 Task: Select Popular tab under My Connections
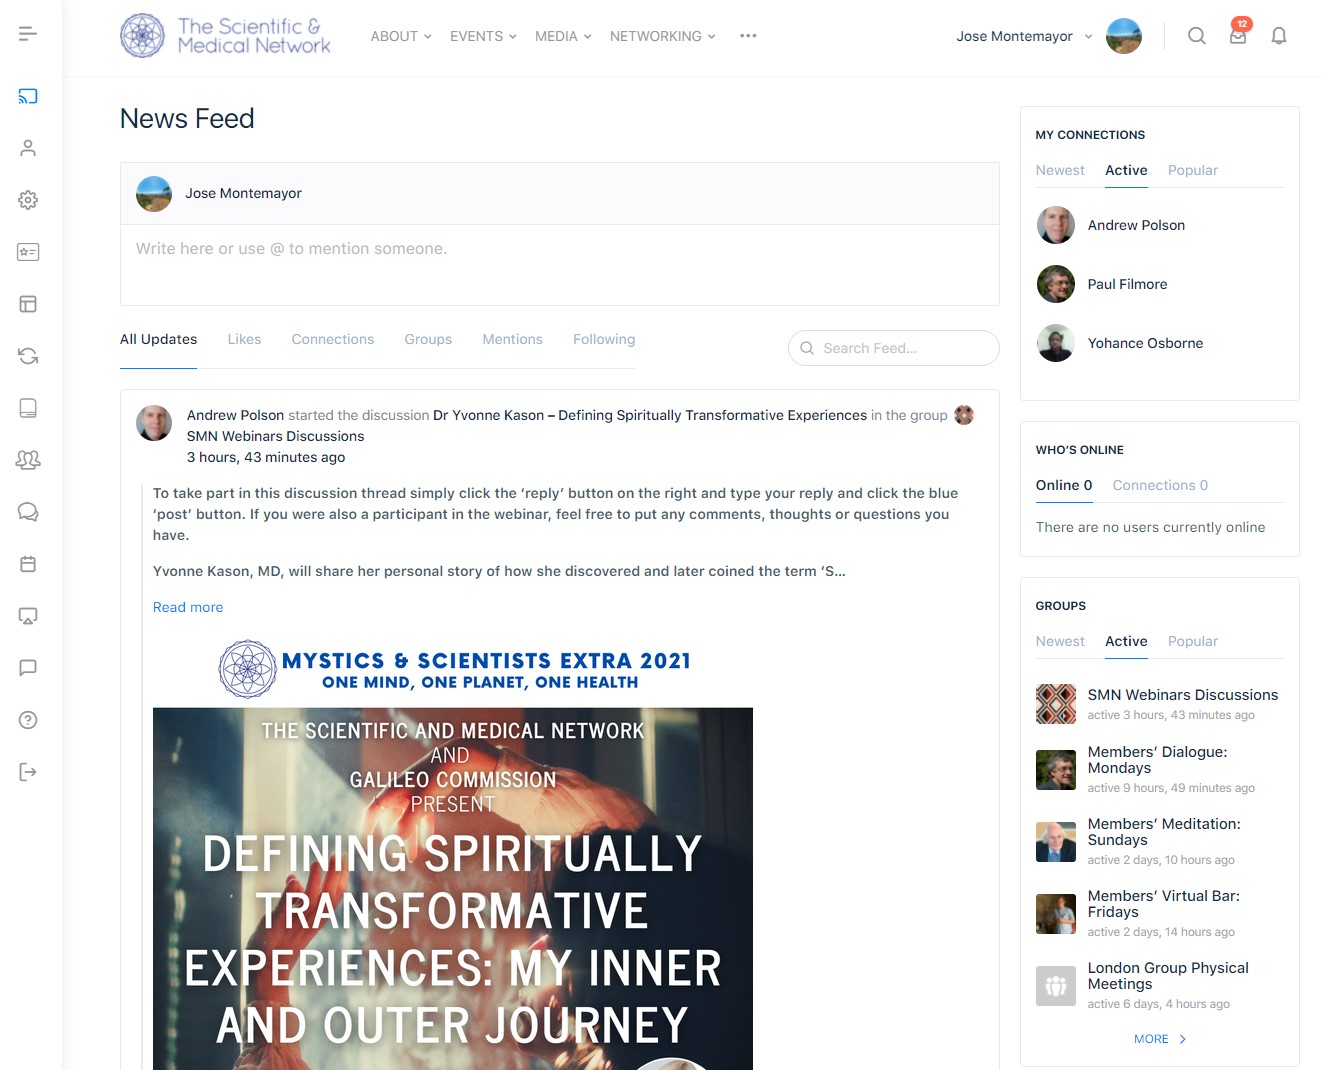point(1193,170)
